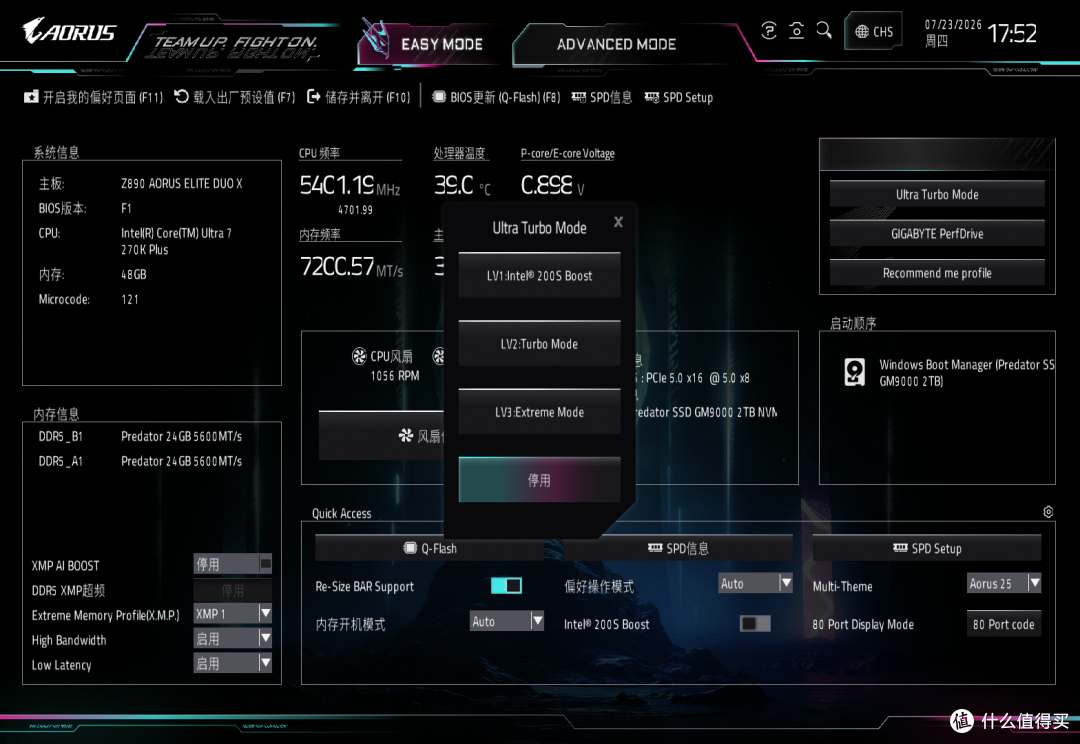Click the 48GB memory value
Viewport: 1080px width, 744px height.
click(x=134, y=274)
